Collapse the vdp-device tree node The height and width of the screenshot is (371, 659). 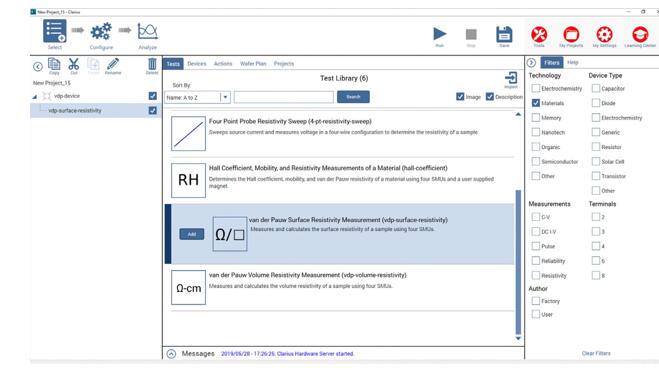coord(35,97)
